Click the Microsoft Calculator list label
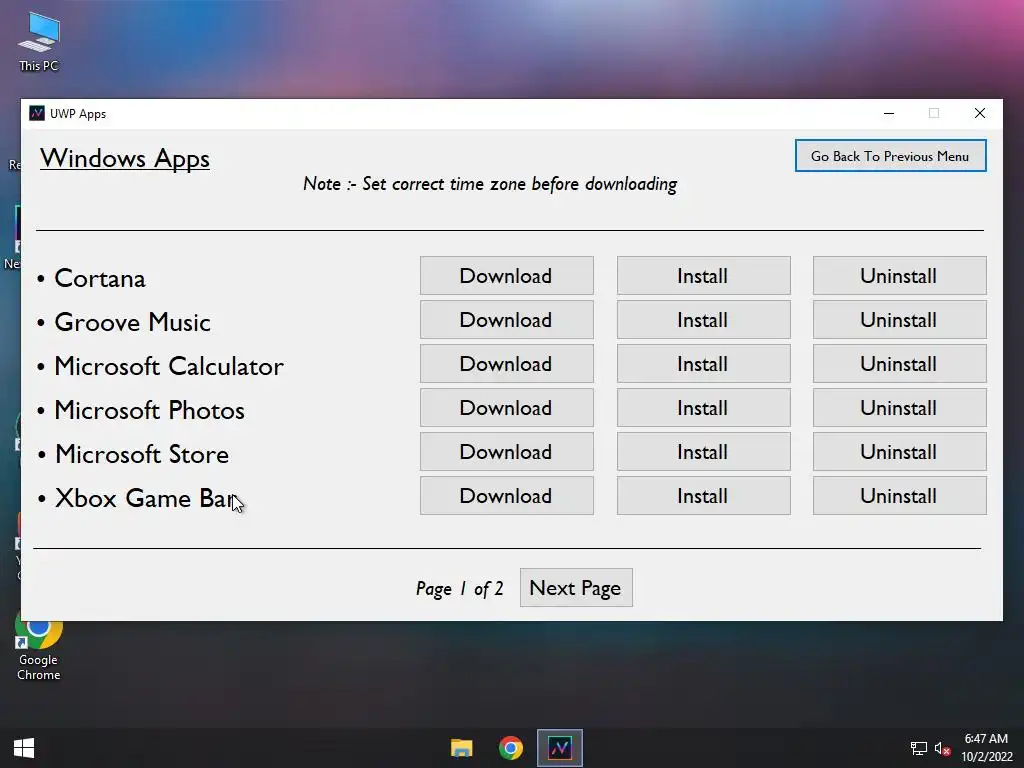The height and width of the screenshot is (768, 1024). point(168,366)
